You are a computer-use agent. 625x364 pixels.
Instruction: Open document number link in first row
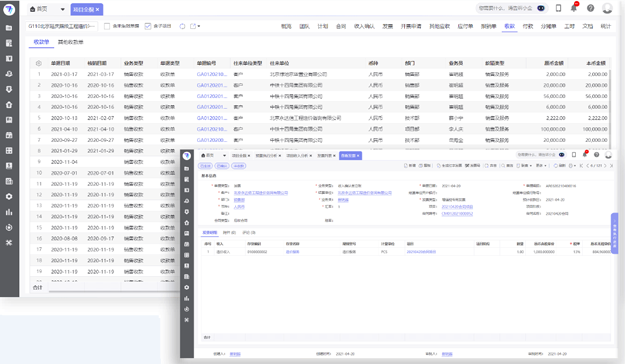pyautogui.click(x=212, y=74)
